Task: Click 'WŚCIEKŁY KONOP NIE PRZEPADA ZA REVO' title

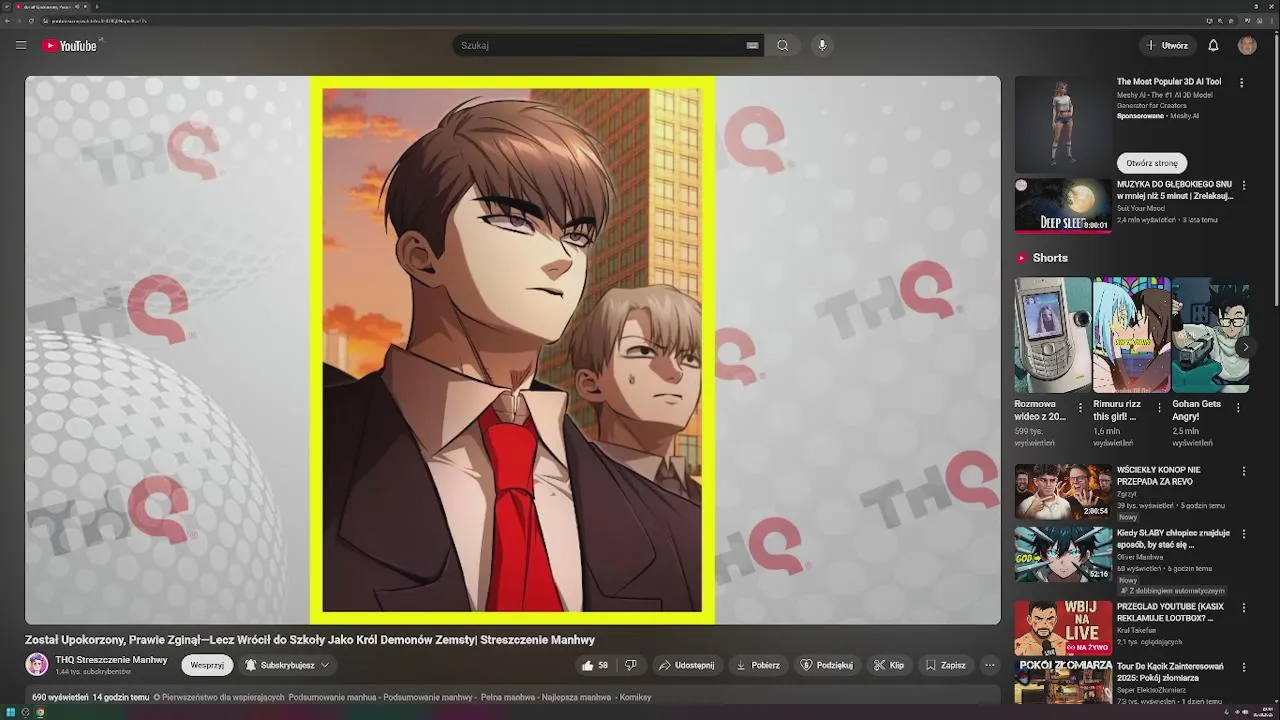Action: click(1159, 476)
